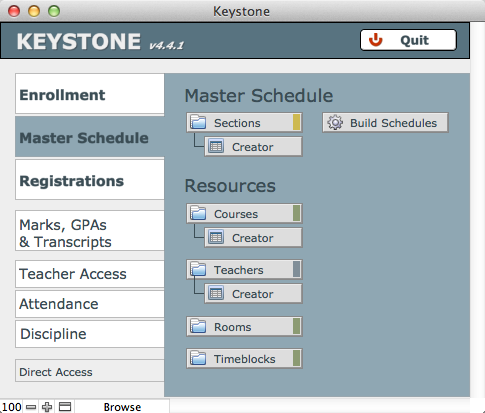Viewport: 485px width, 413px height.
Task: Open the Browse mode popup menu
Action: point(122,407)
